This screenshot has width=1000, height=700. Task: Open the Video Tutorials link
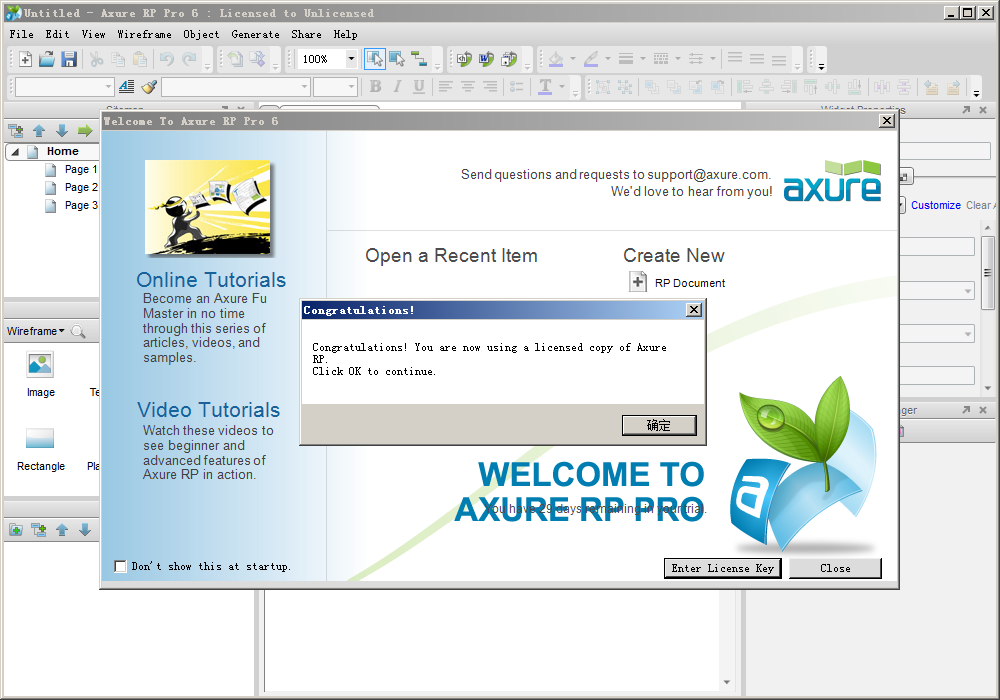(x=209, y=409)
